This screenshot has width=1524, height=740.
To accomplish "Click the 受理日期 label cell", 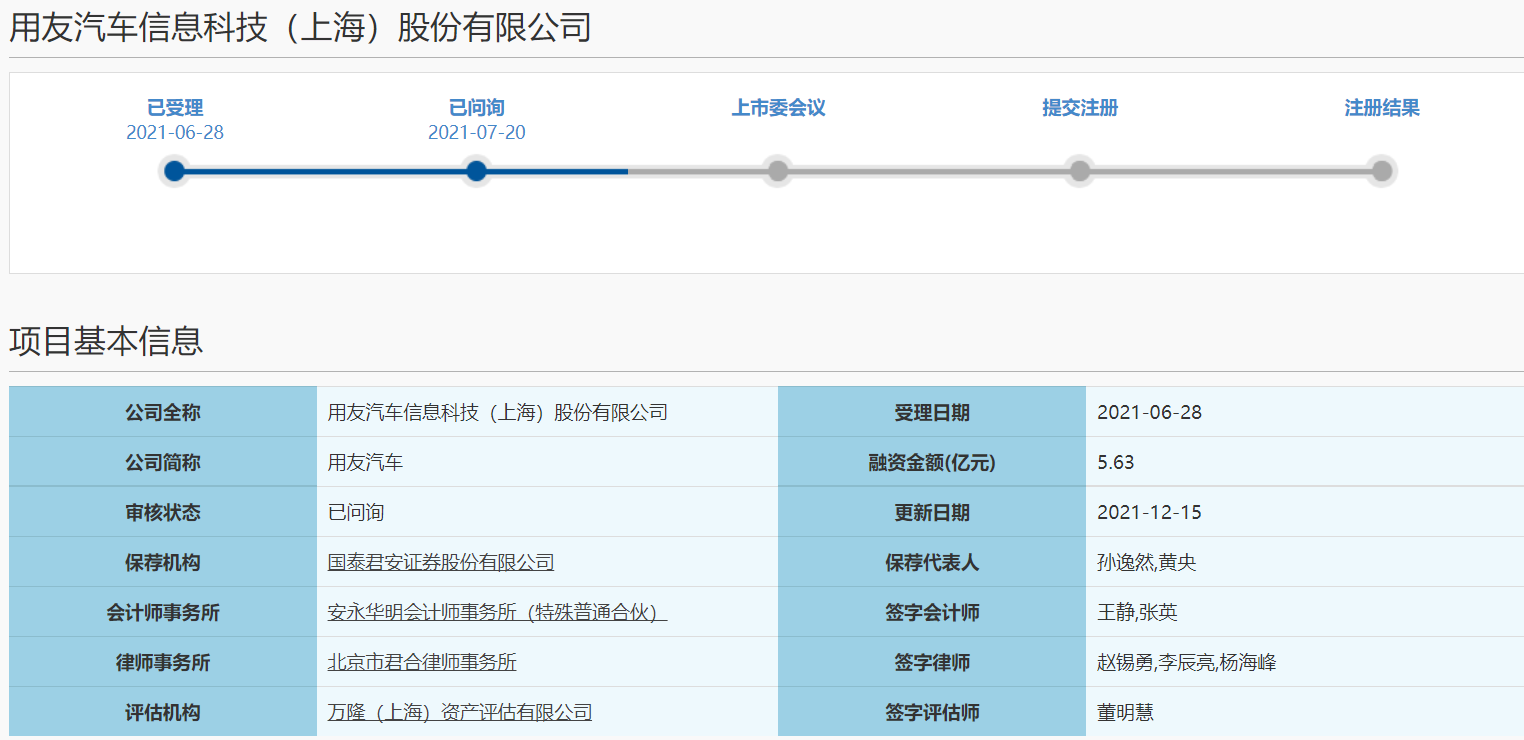I will pyautogui.click(x=932, y=412).
